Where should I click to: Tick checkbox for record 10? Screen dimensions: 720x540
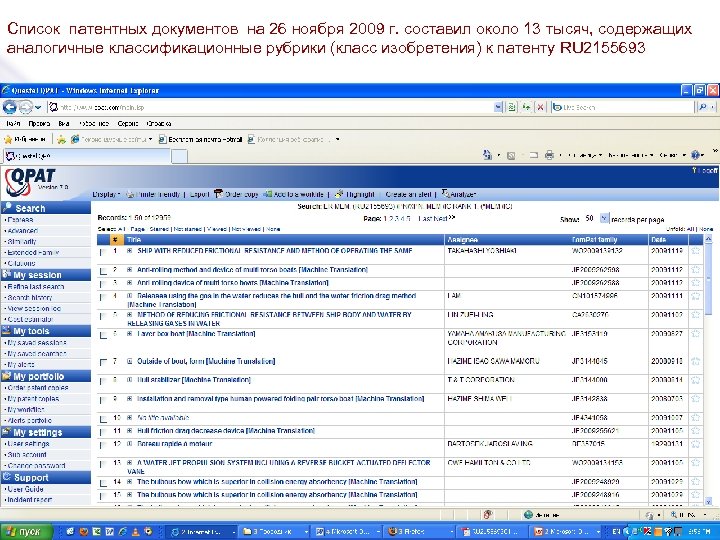click(x=103, y=419)
